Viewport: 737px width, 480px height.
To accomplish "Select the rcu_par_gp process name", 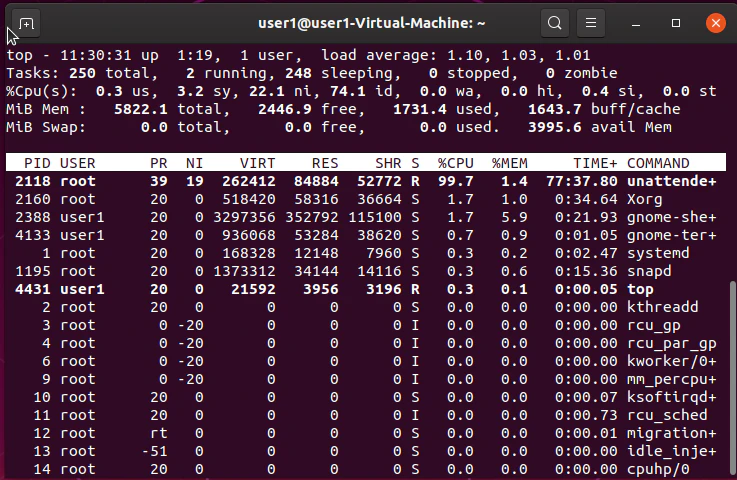I will coord(672,343).
